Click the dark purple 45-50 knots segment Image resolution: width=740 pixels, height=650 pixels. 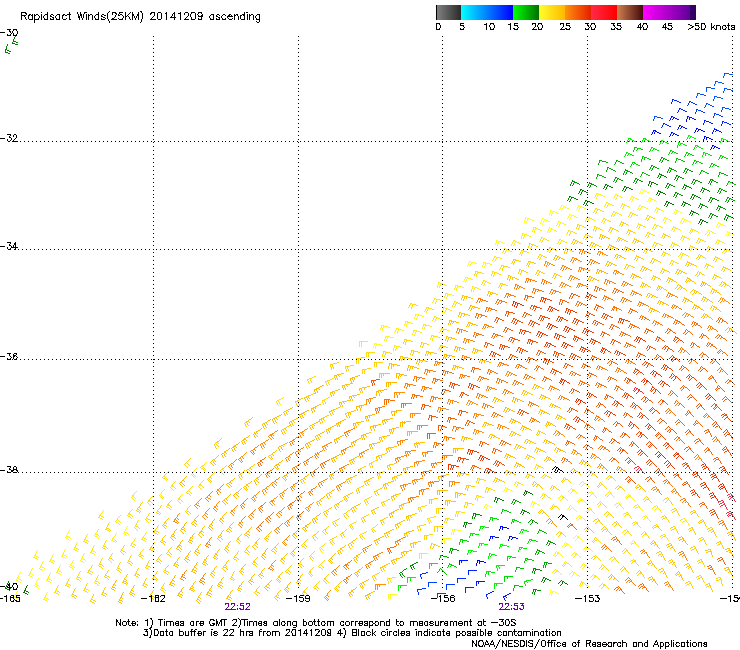pos(682,12)
